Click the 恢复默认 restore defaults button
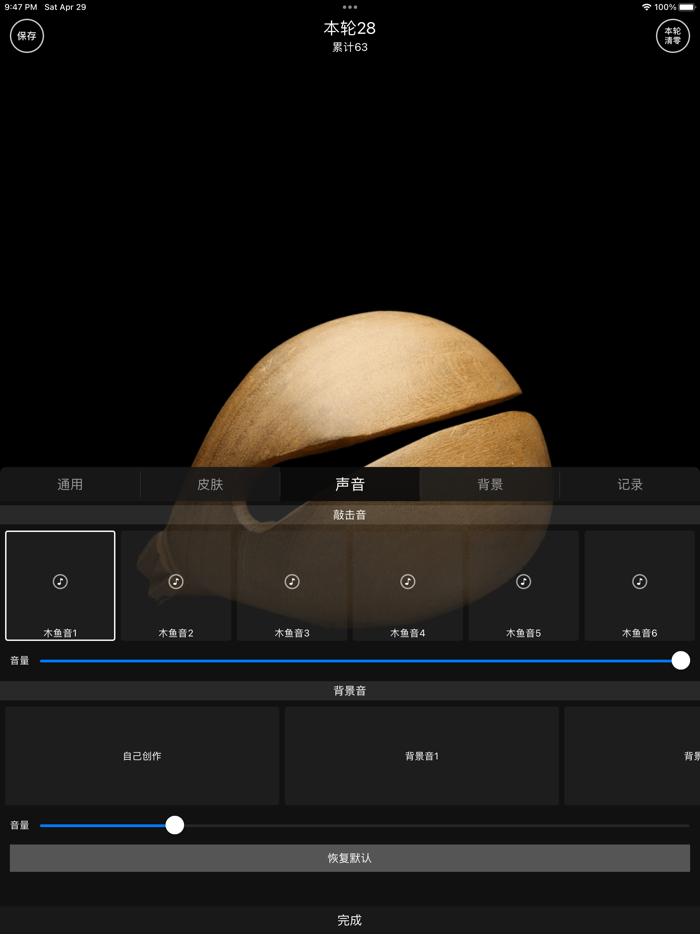The image size is (700, 934). (350, 858)
